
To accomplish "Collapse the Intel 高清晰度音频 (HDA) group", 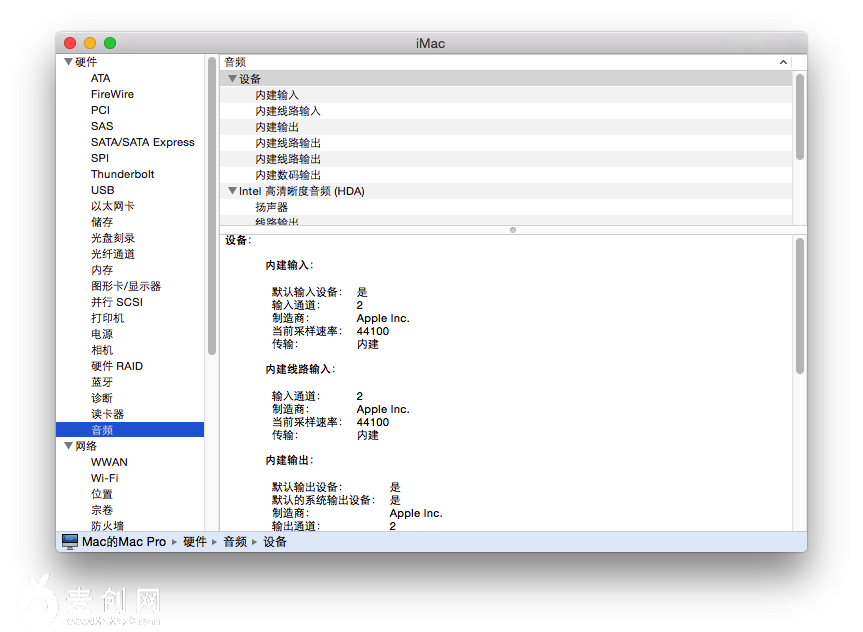I will (232, 191).
